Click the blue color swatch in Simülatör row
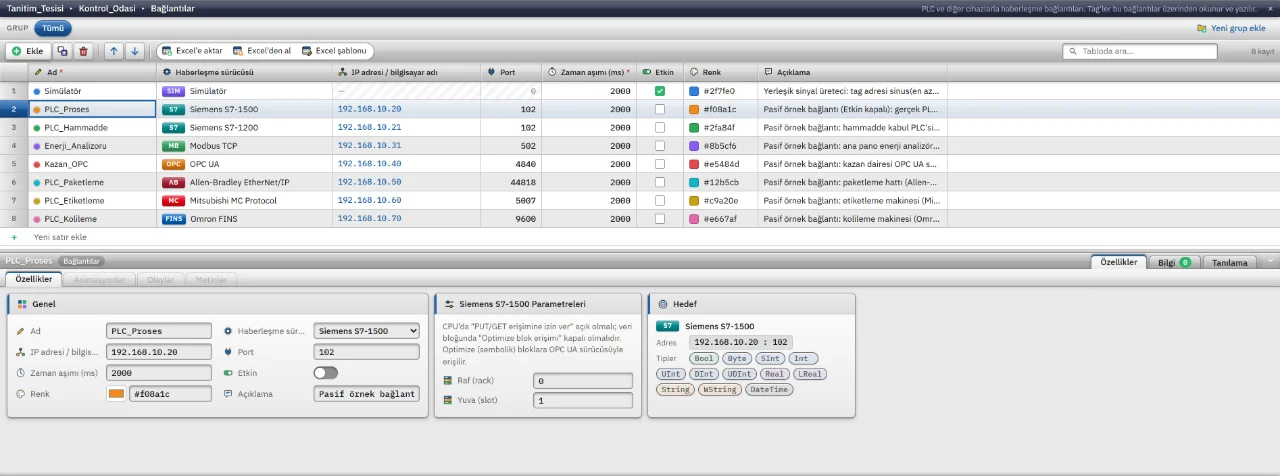Screen dimensions: 1280x476 point(694,91)
